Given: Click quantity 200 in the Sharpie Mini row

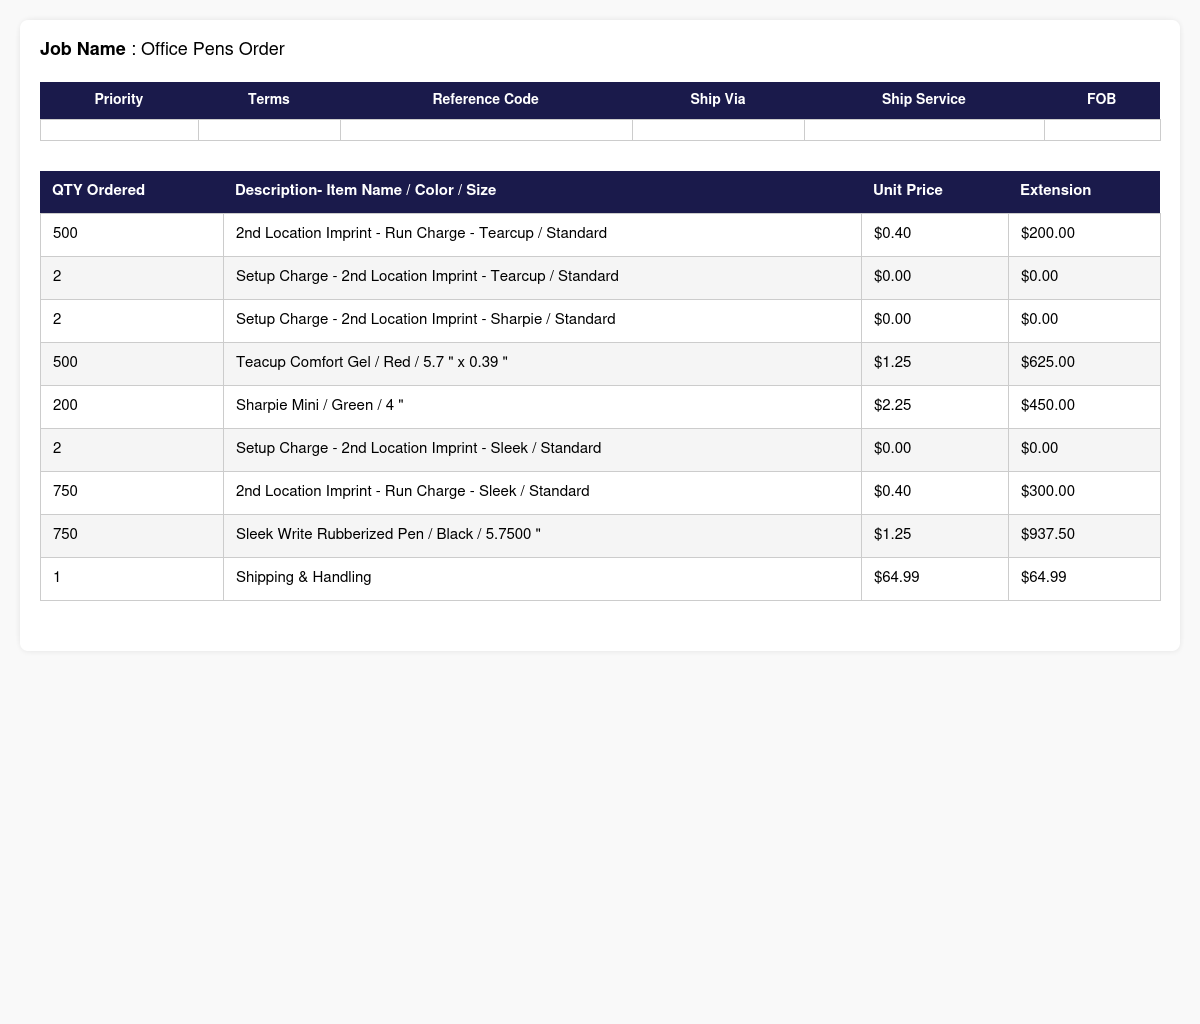Looking at the screenshot, I should click(65, 405).
